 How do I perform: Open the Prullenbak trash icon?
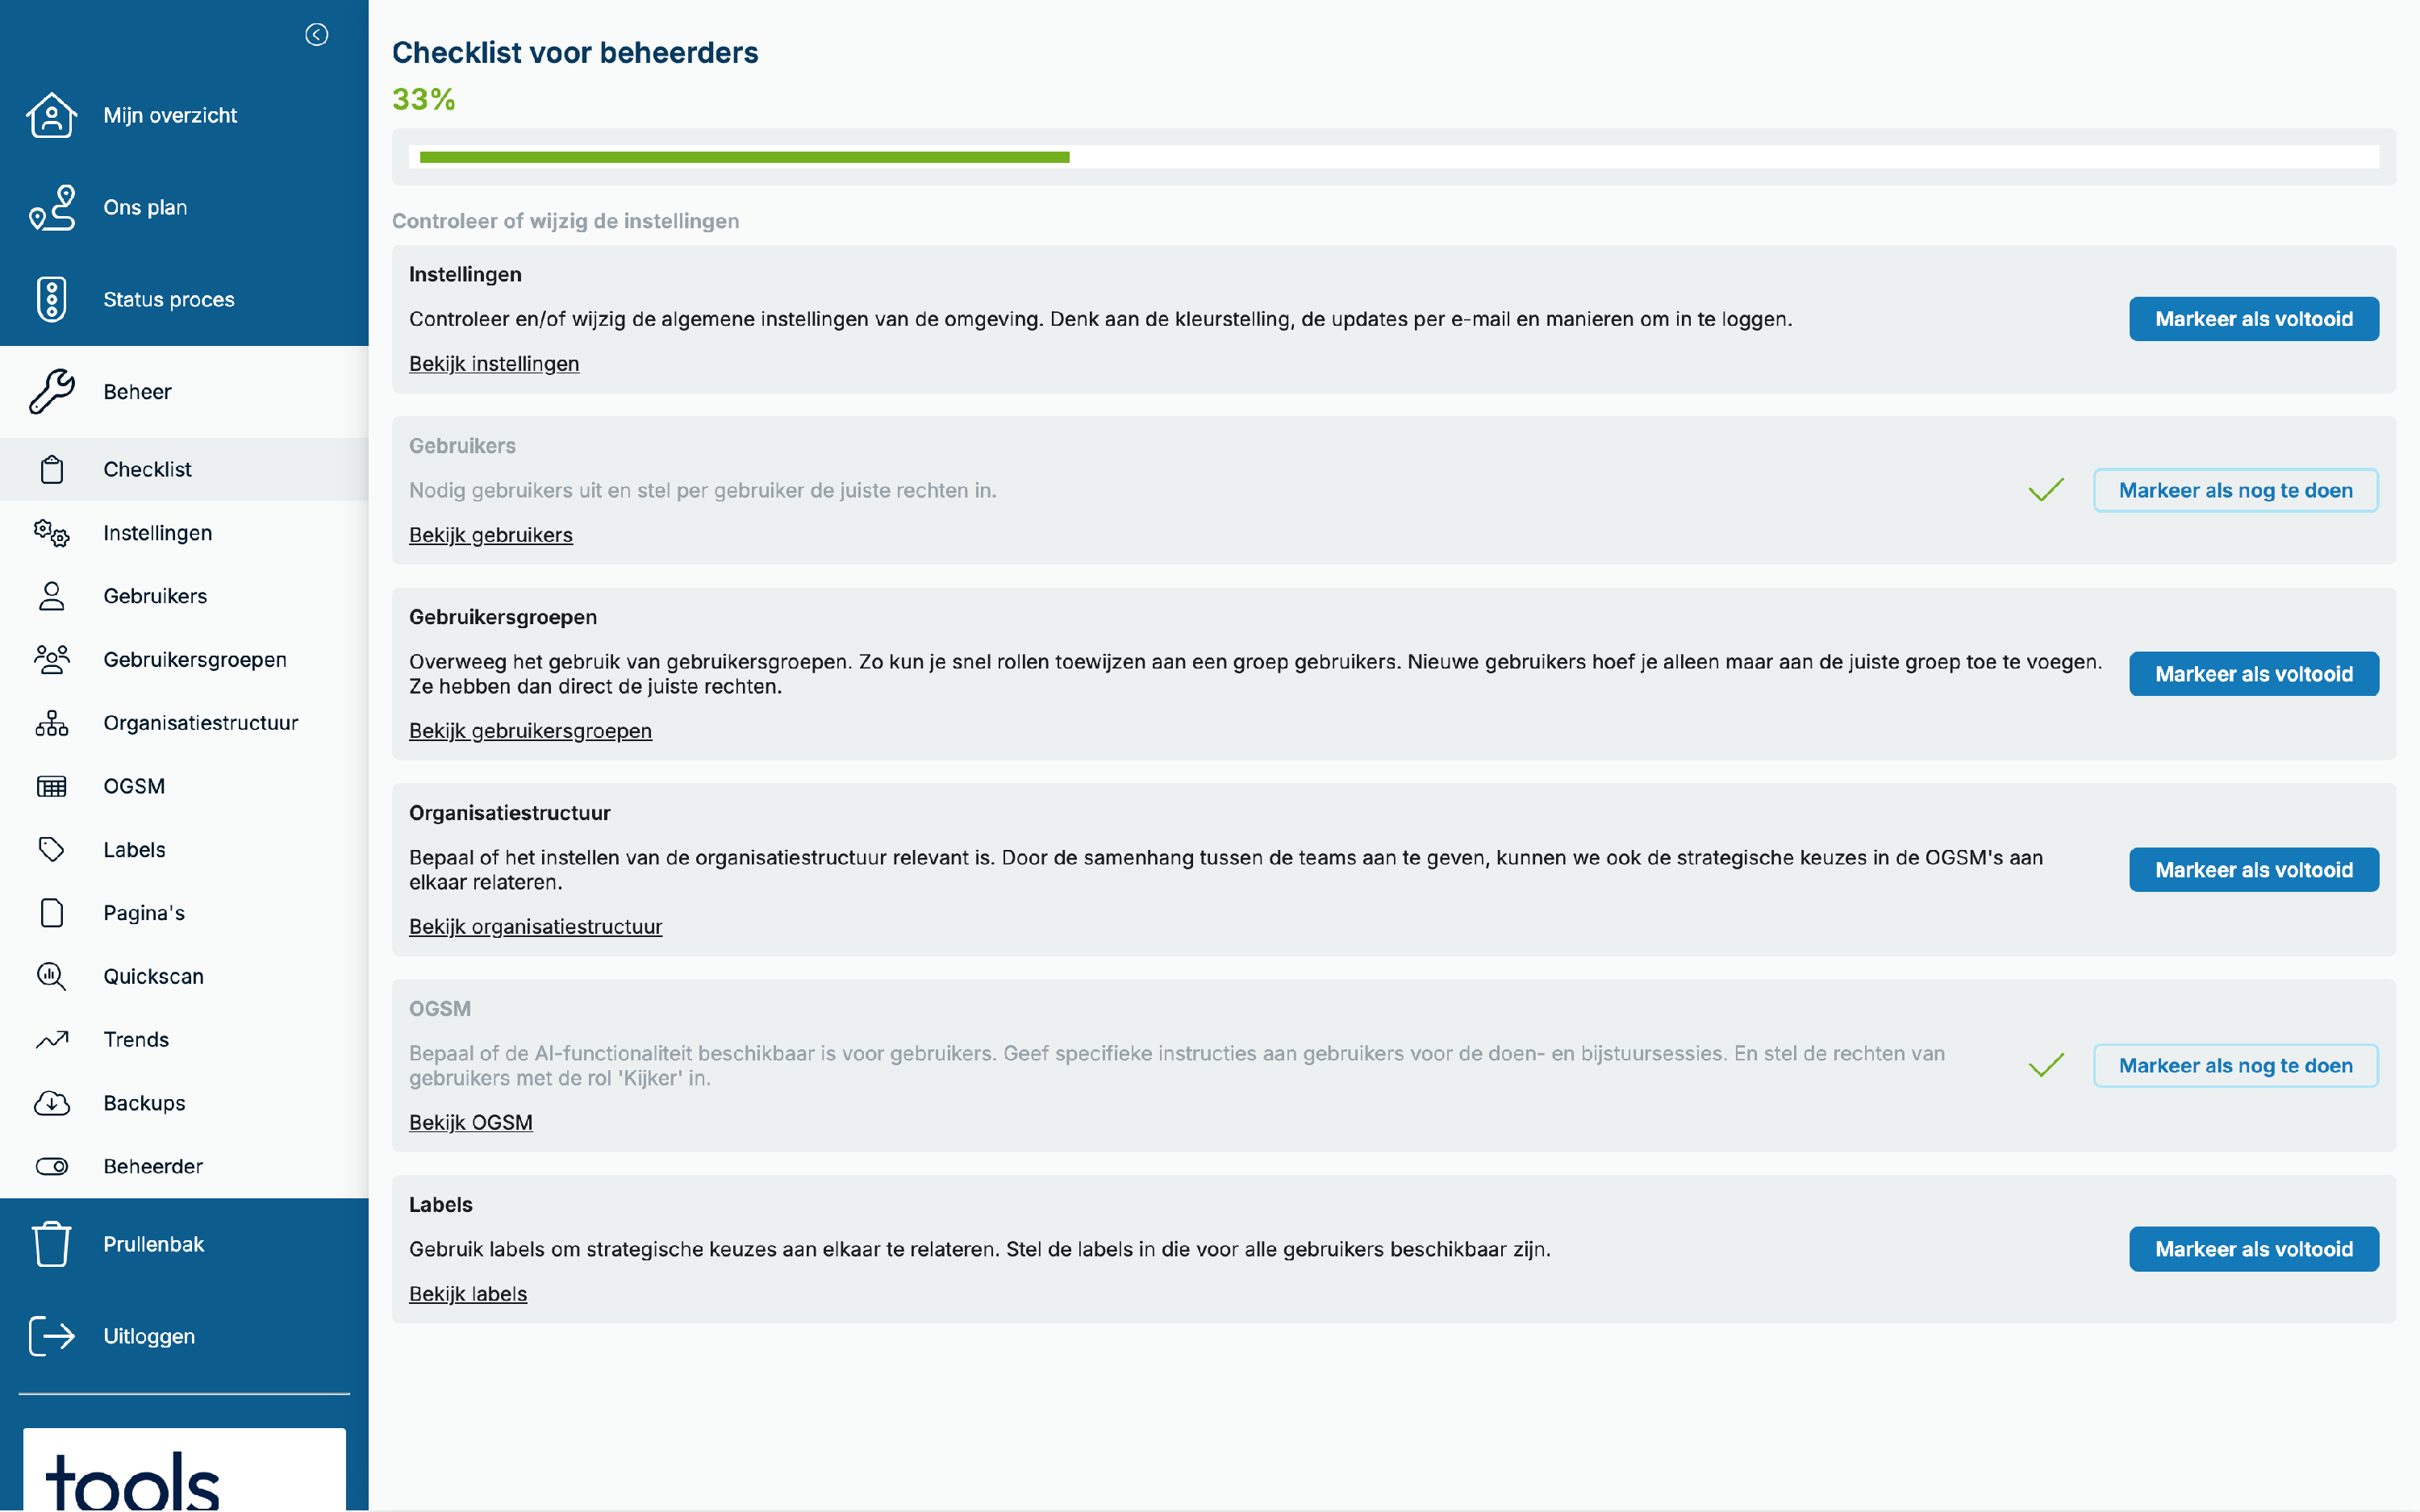click(x=51, y=1244)
